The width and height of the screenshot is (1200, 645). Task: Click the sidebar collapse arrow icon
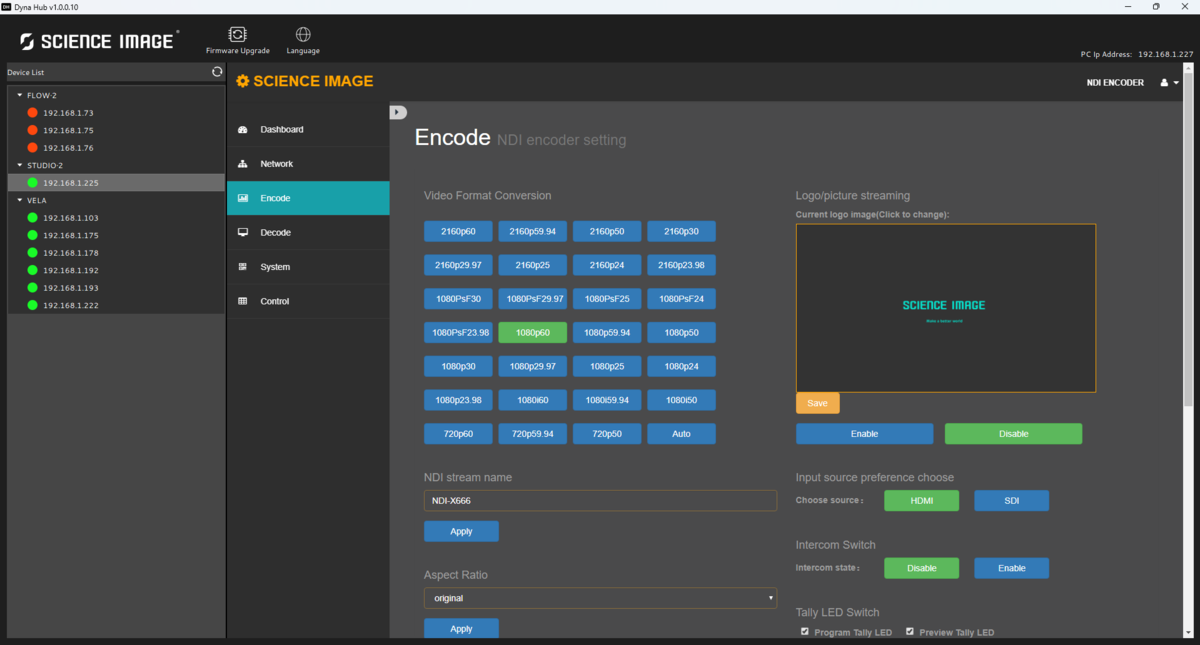click(x=398, y=112)
